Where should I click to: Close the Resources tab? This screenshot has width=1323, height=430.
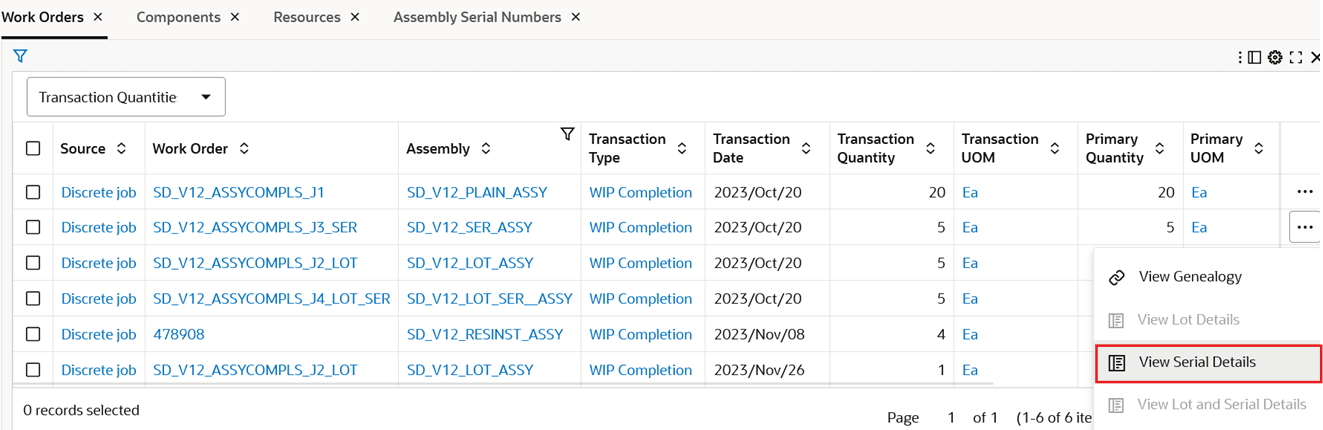(x=355, y=17)
